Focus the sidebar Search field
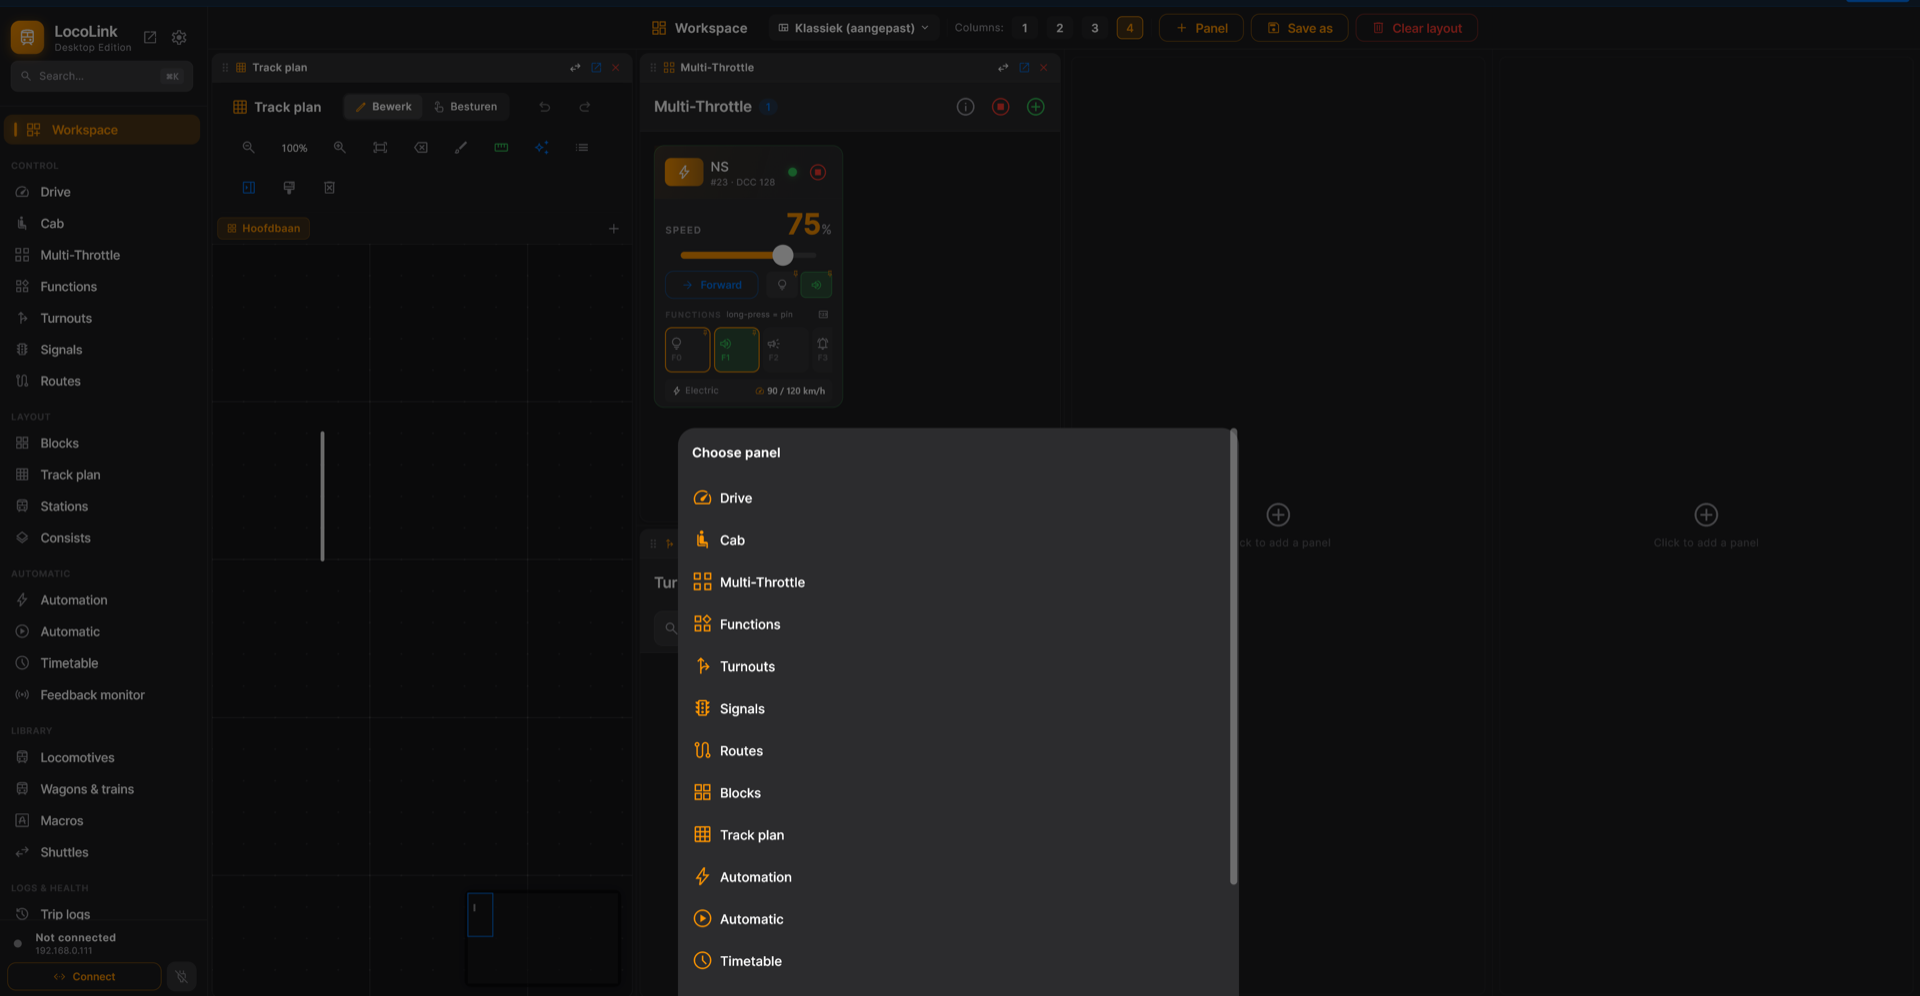The height and width of the screenshot is (996, 1920). coord(101,76)
